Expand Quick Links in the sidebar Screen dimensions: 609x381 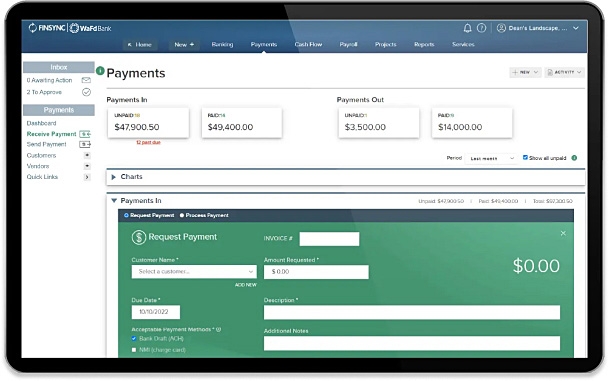(87, 177)
